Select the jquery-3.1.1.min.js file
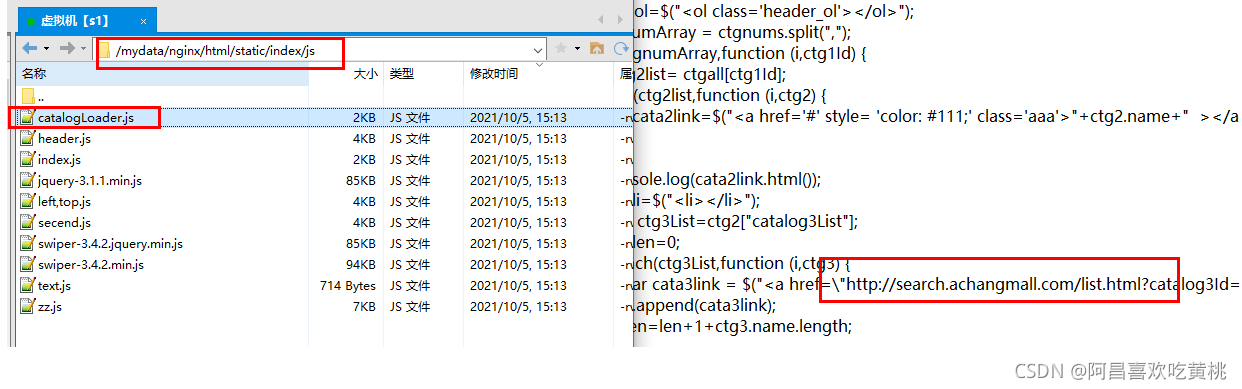The height and width of the screenshot is (389, 1242). pos(89,181)
